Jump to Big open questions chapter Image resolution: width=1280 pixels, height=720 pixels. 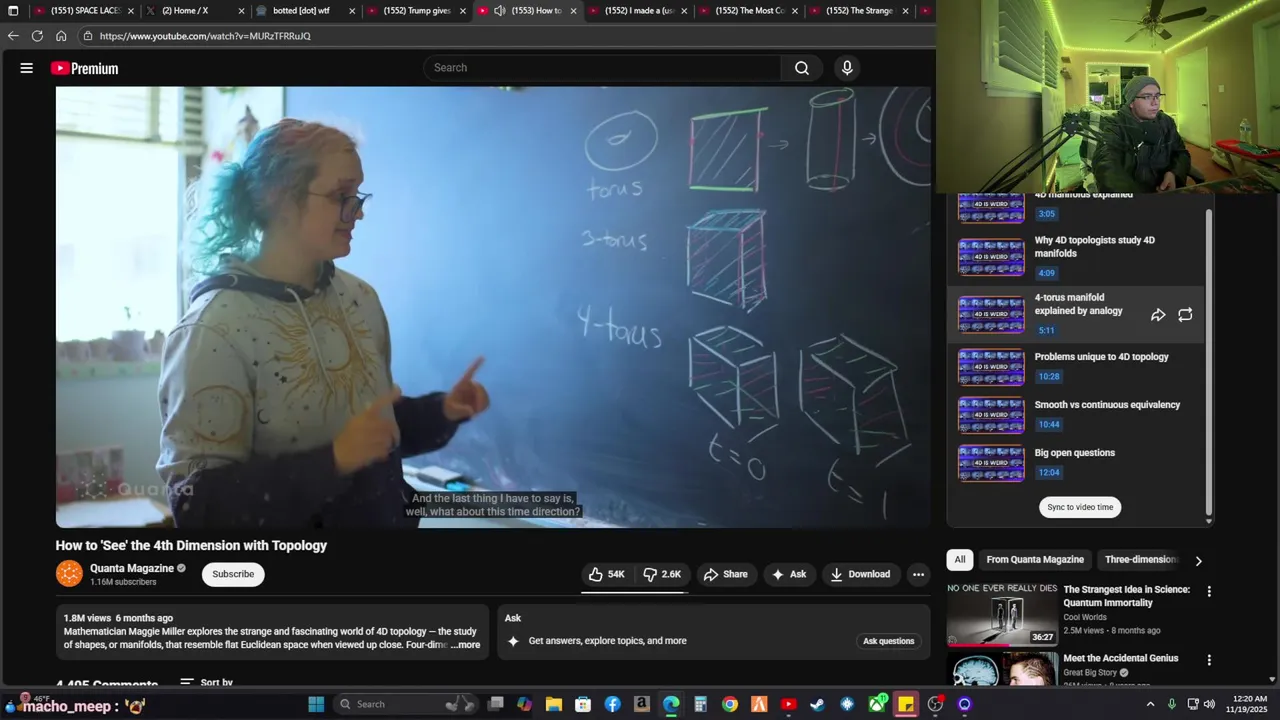point(1076,463)
